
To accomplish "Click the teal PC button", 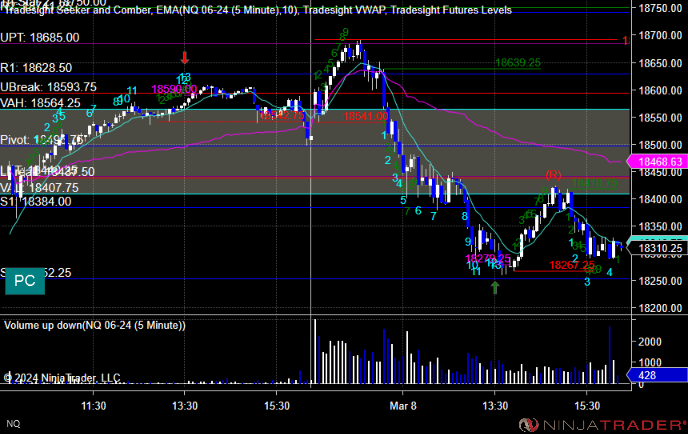I will [x=25, y=280].
